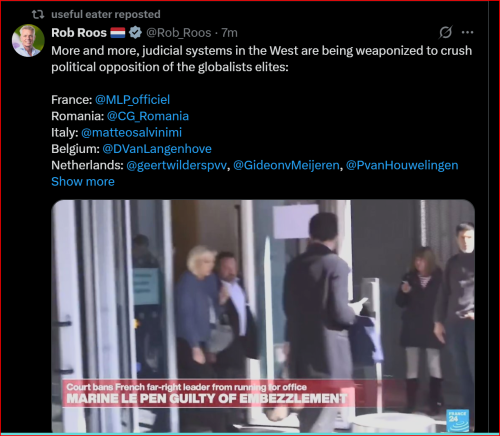Open the @geertwilderspvv mention
Viewport: 500px width, 436px height.
(x=177, y=165)
